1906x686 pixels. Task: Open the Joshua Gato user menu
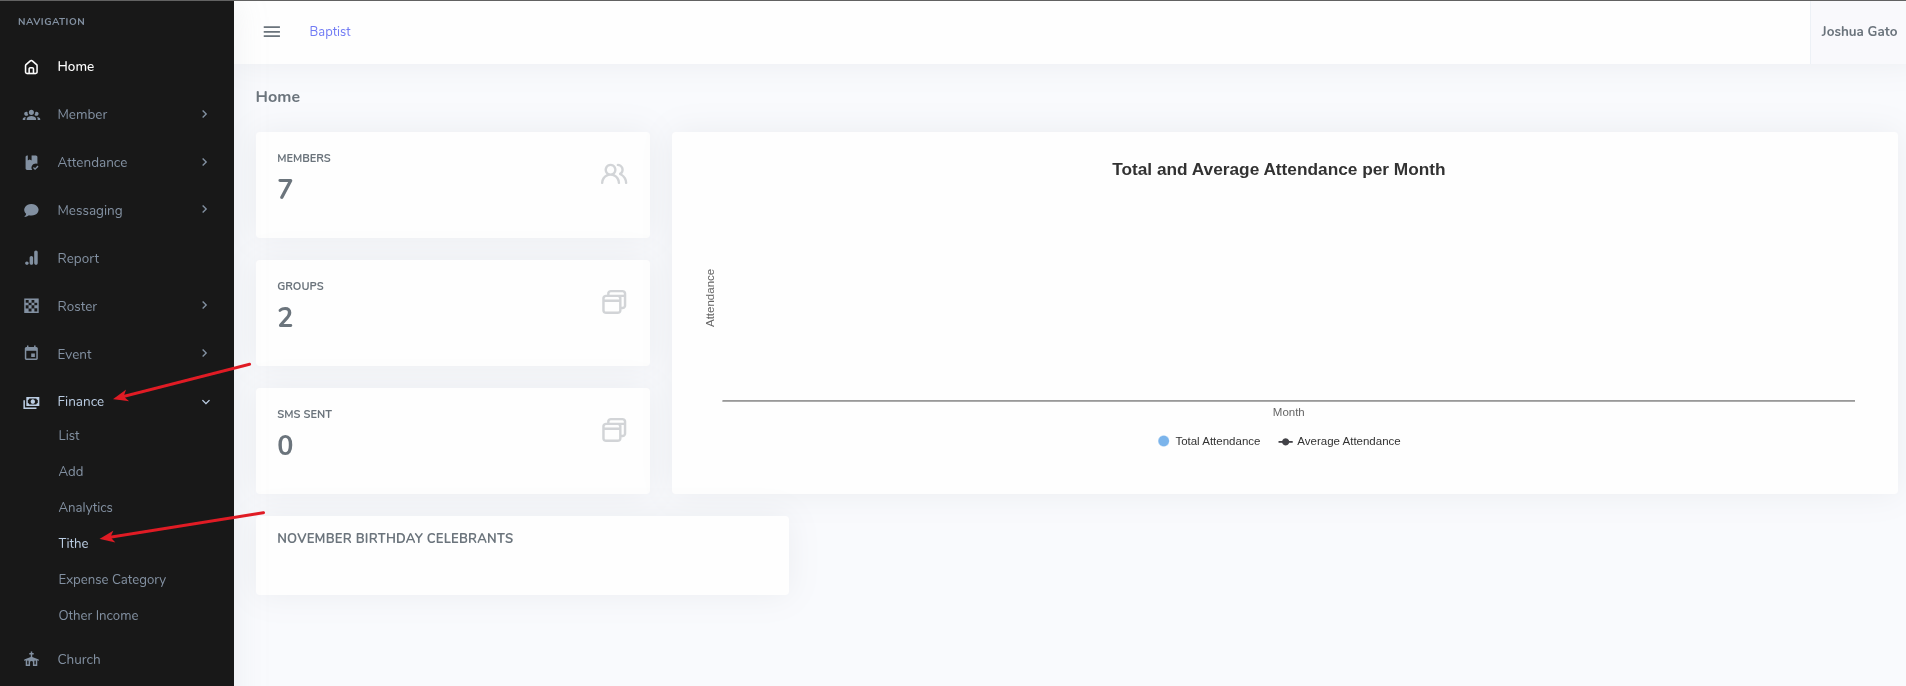[x=1857, y=32]
